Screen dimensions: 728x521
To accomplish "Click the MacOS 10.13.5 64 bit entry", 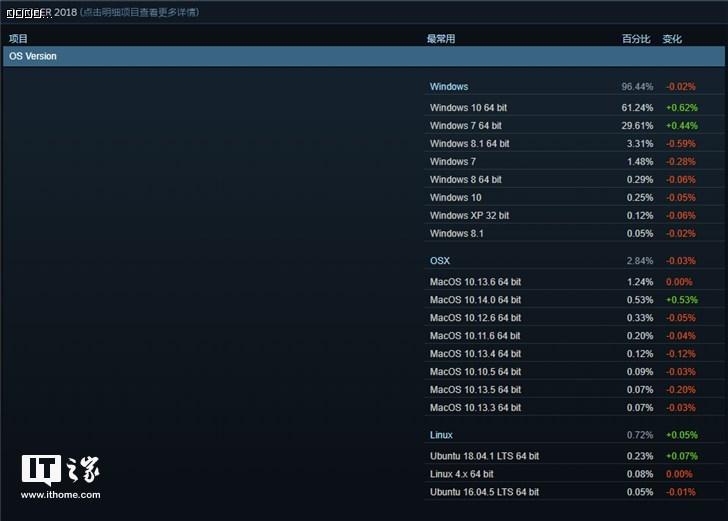I will pyautogui.click(x=475, y=390).
